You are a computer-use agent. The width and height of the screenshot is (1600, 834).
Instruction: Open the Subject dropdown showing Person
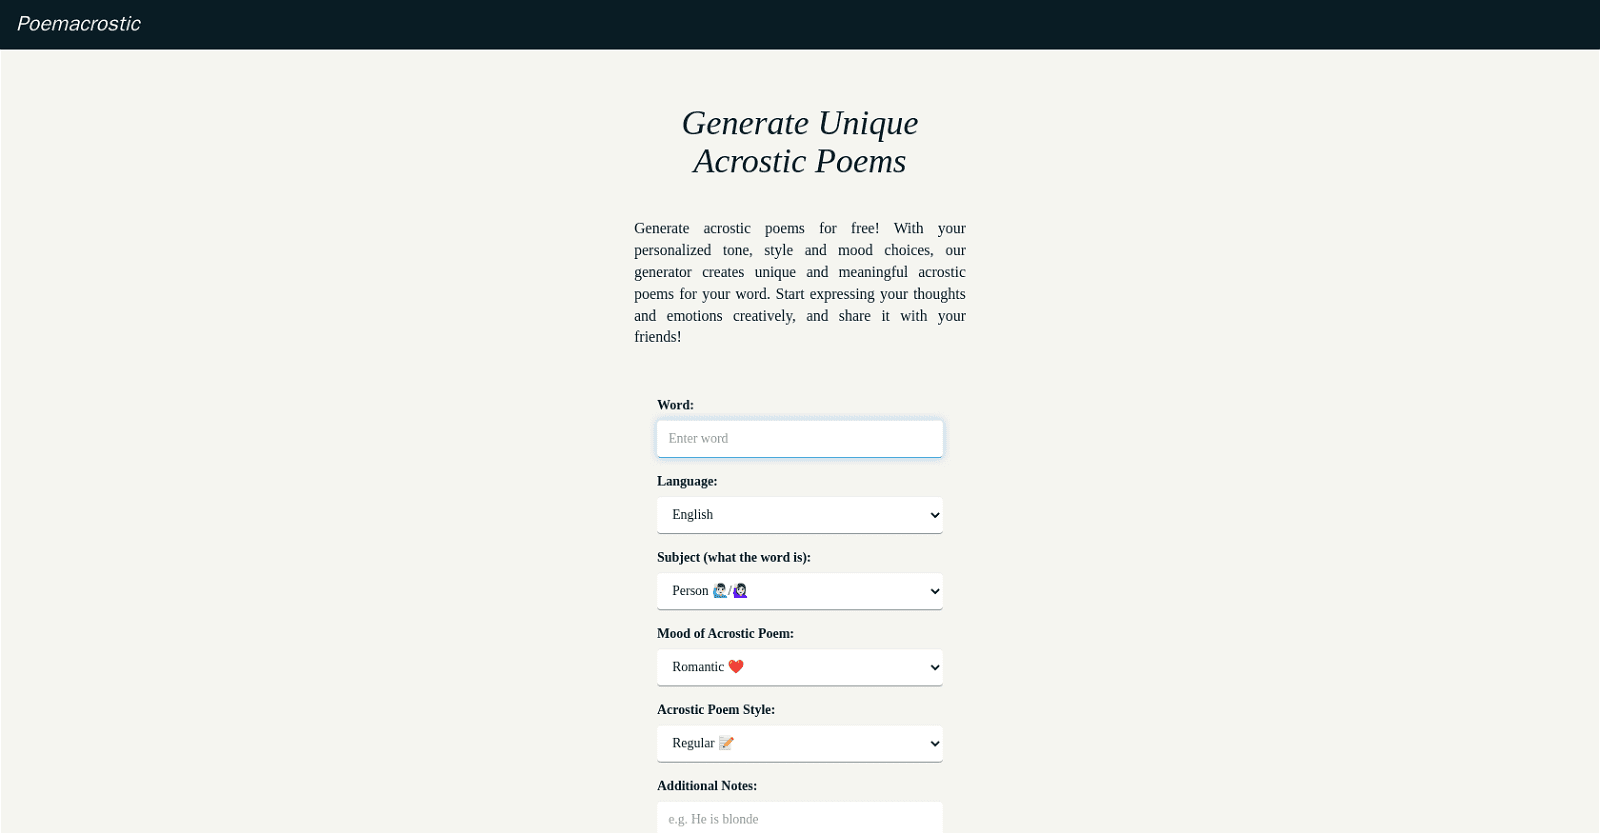pyautogui.click(x=799, y=590)
